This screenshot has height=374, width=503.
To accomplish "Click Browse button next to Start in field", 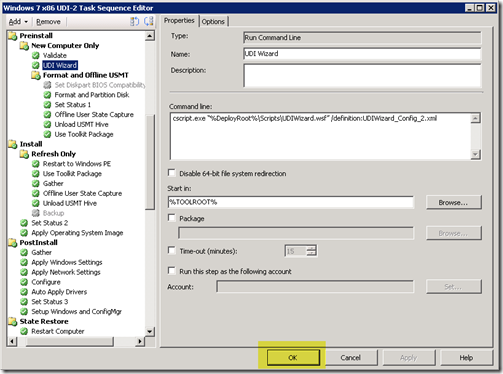I will point(454,202).
